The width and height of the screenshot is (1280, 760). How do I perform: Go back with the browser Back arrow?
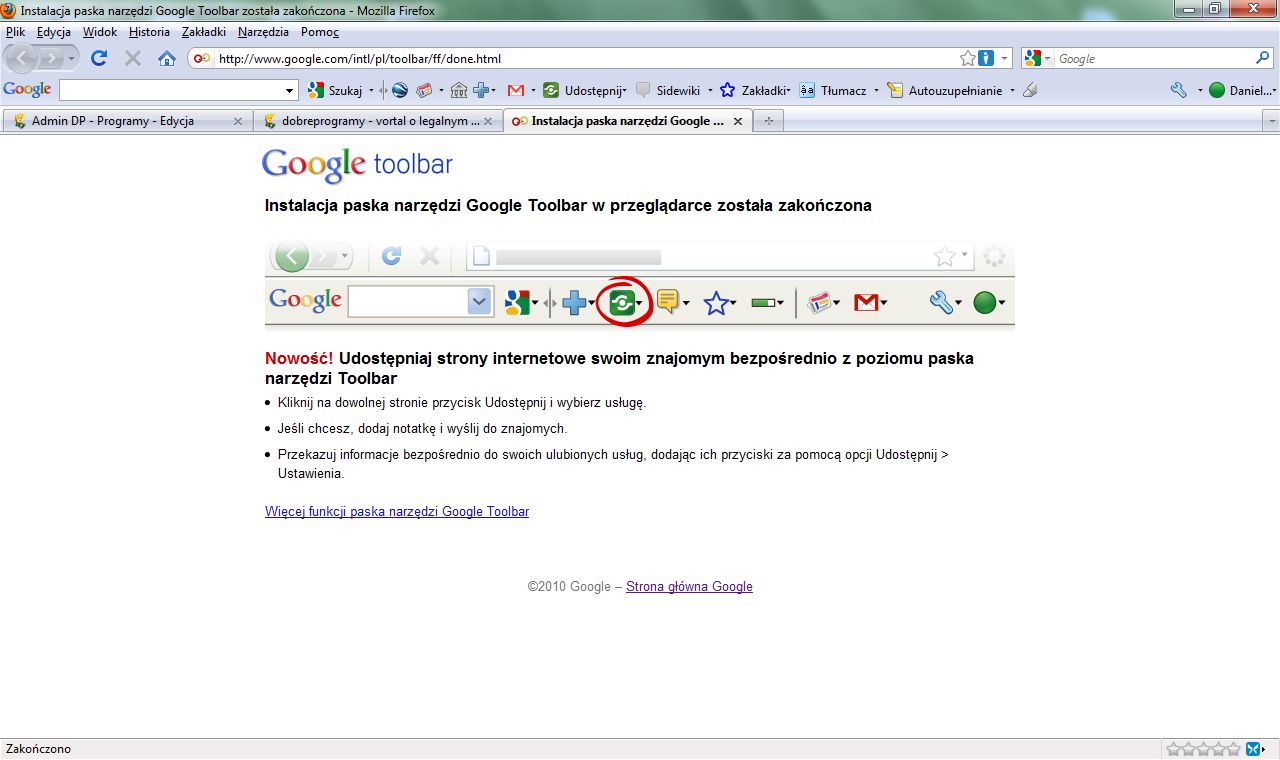pyautogui.click(x=22, y=58)
